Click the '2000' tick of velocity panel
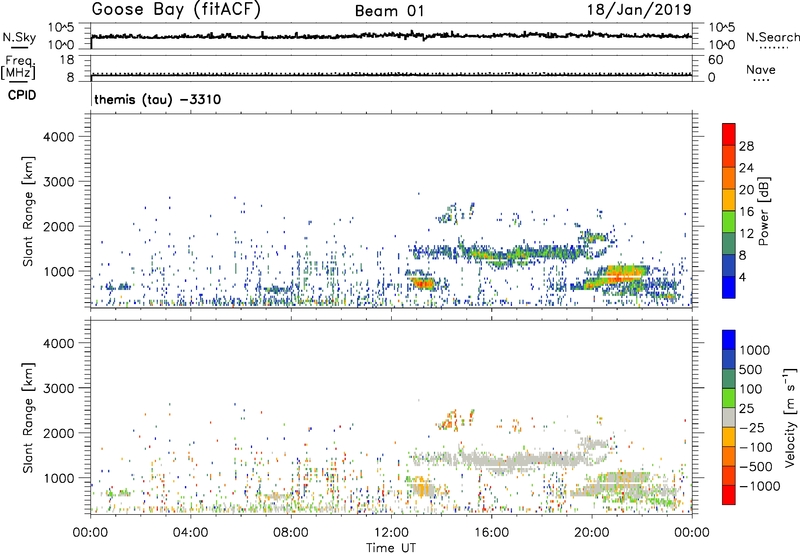Viewport: 800px width, 554px height. pyautogui.click(x=59, y=433)
